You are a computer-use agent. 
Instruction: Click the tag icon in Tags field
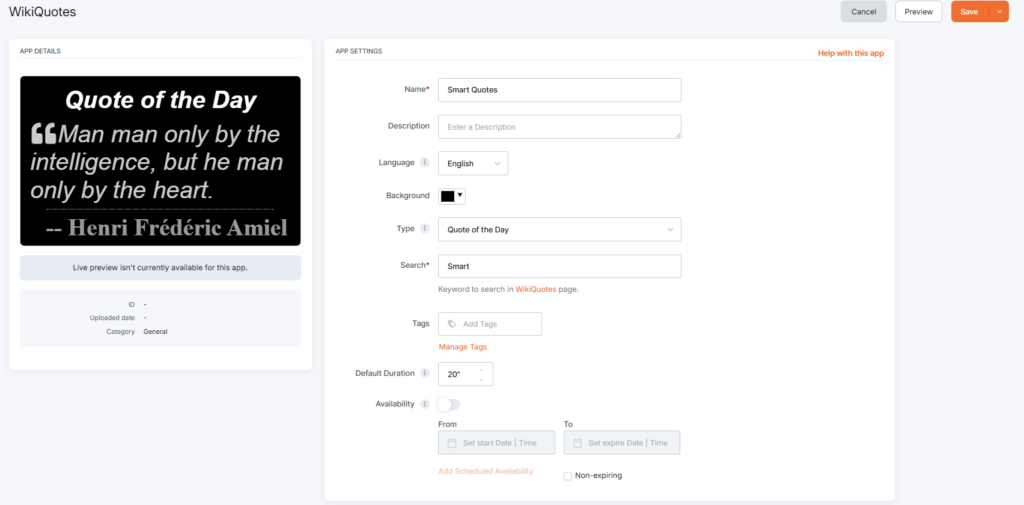click(x=452, y=324)
